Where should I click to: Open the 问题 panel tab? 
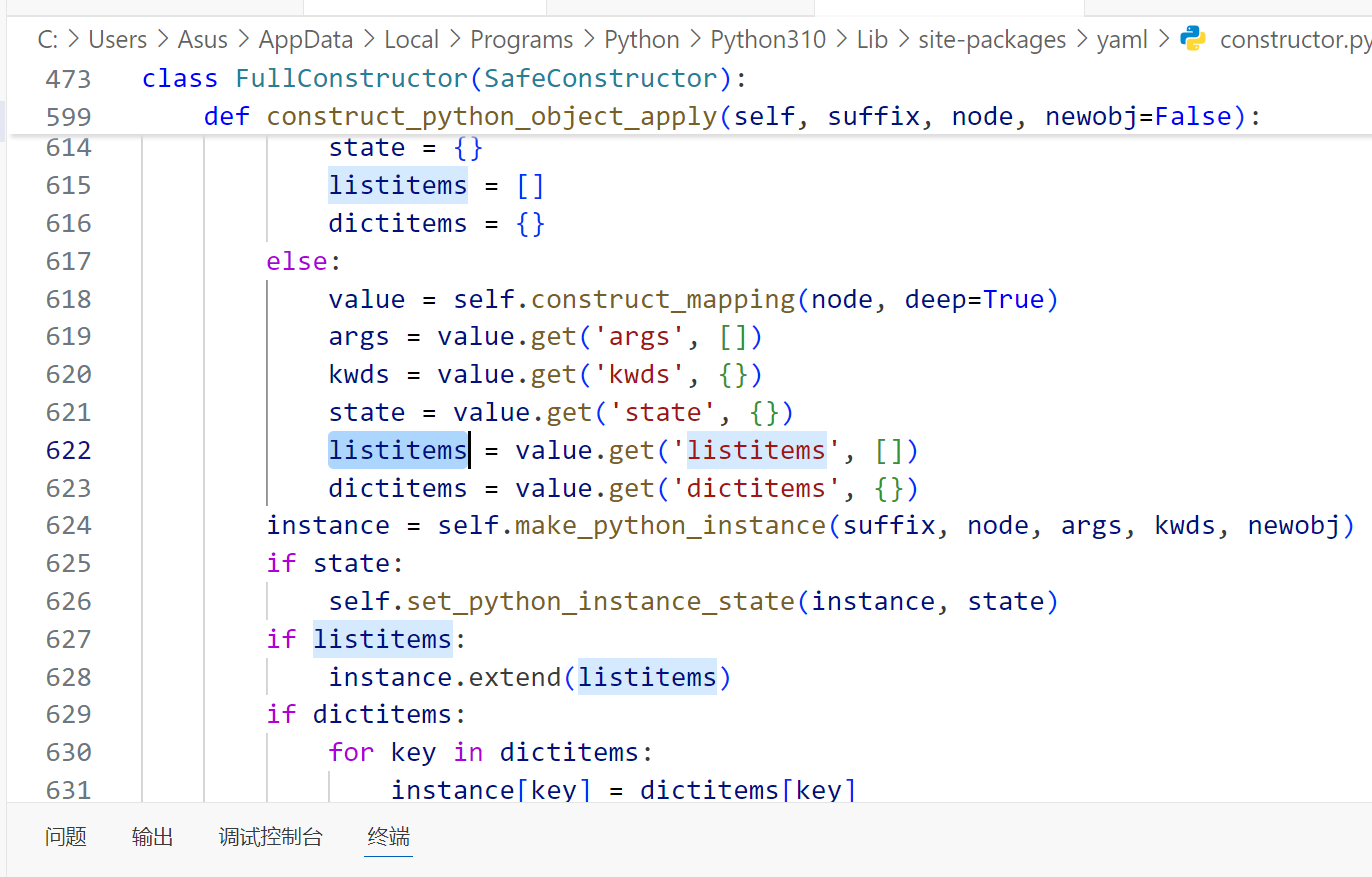(66, 837)
